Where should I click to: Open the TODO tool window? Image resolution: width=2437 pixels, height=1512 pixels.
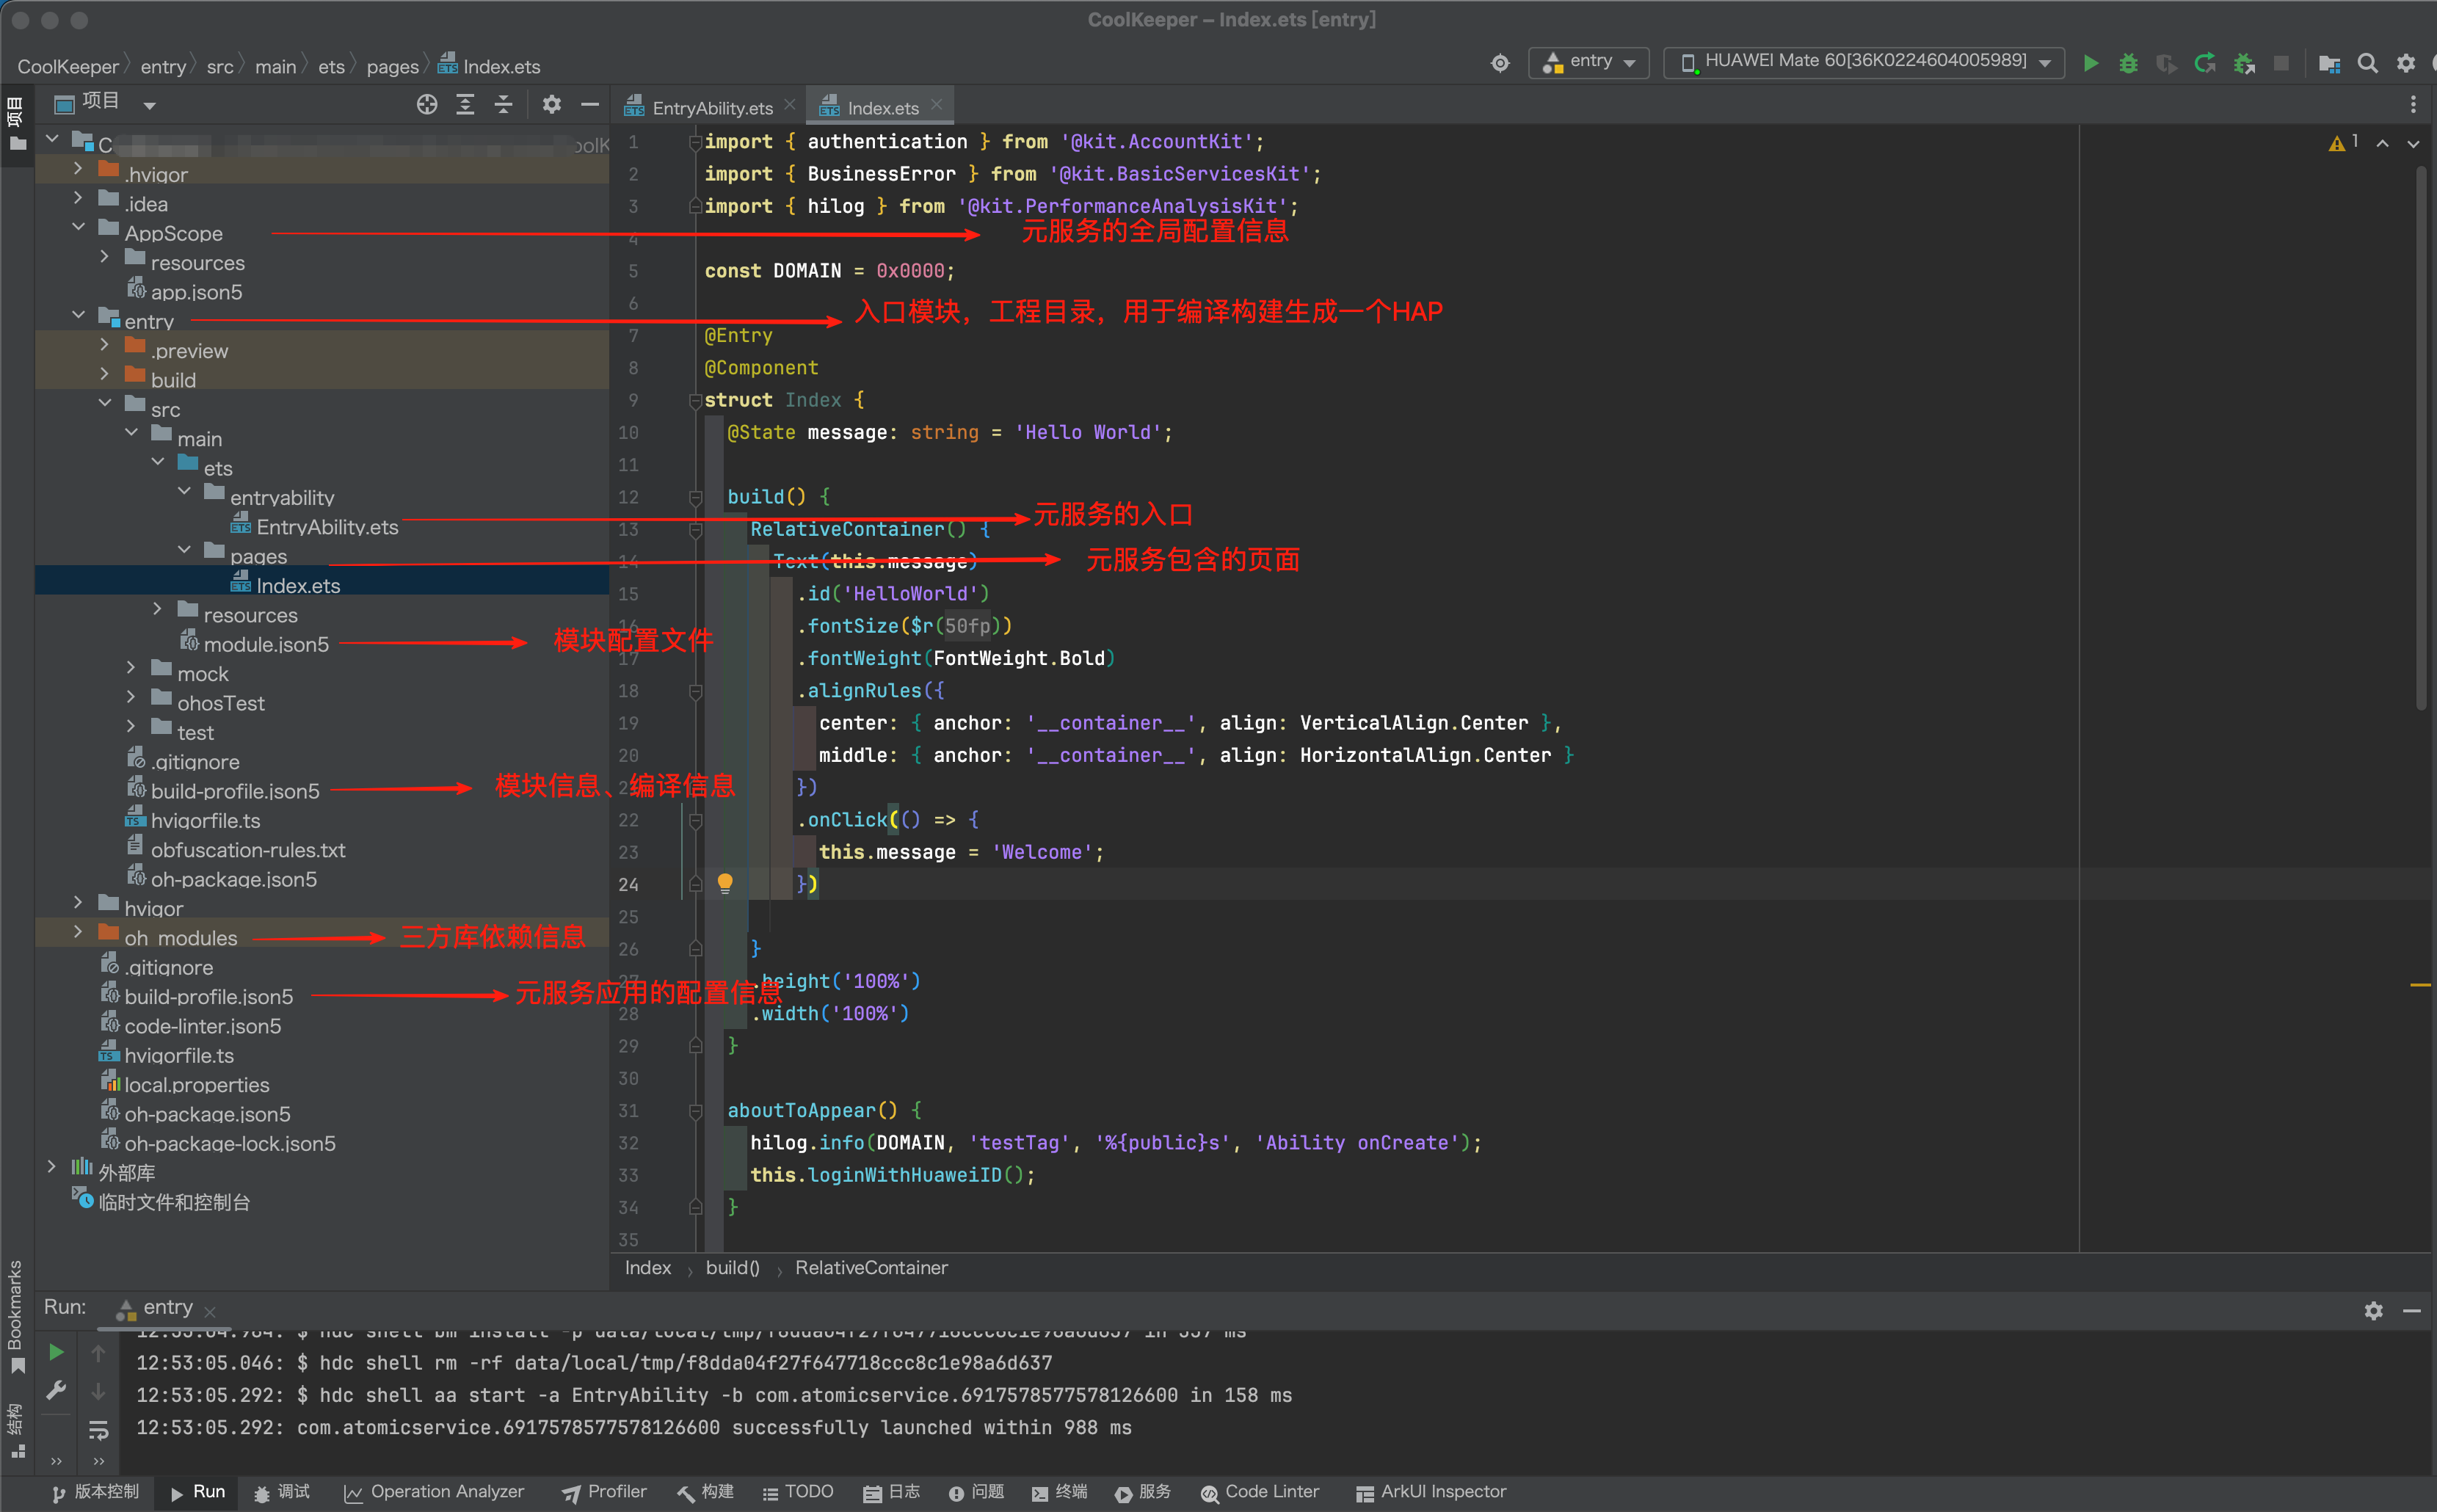(797, 1492)
